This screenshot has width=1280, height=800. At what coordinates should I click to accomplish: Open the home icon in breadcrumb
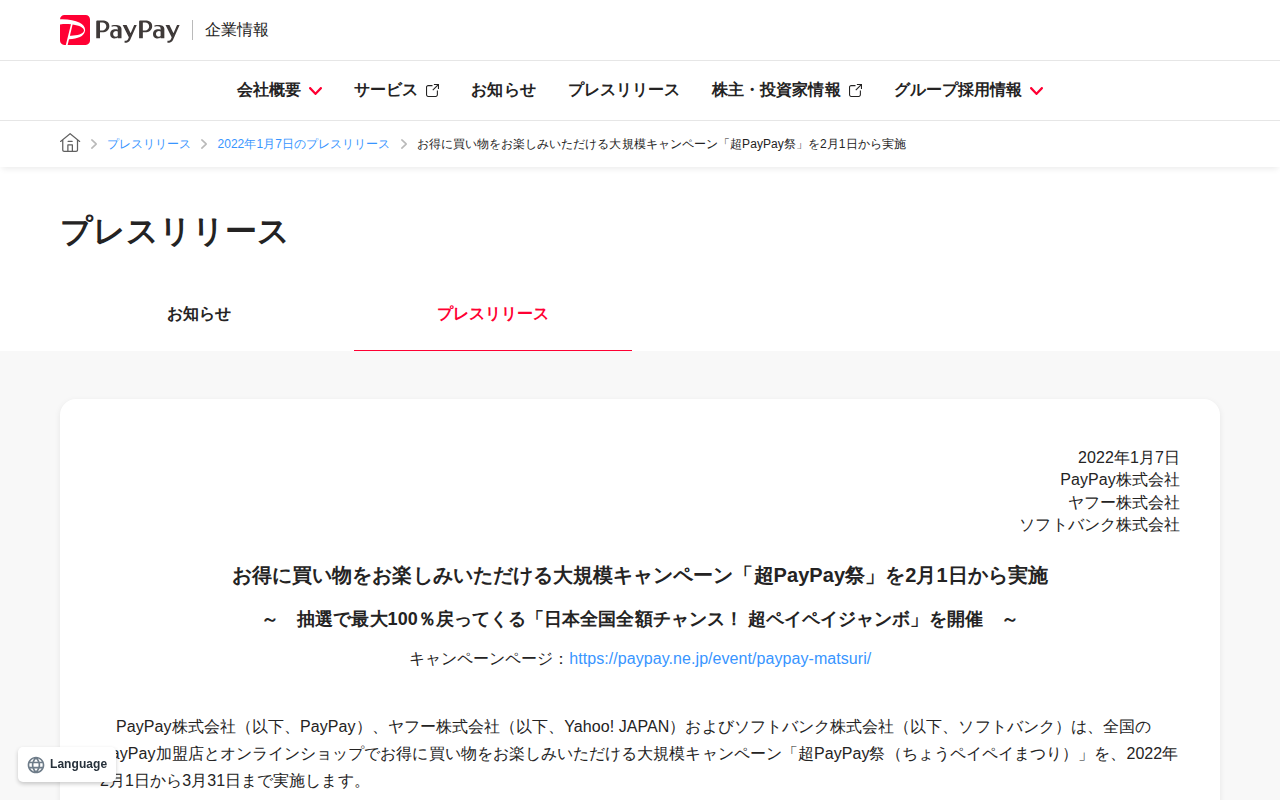[70, 143]
